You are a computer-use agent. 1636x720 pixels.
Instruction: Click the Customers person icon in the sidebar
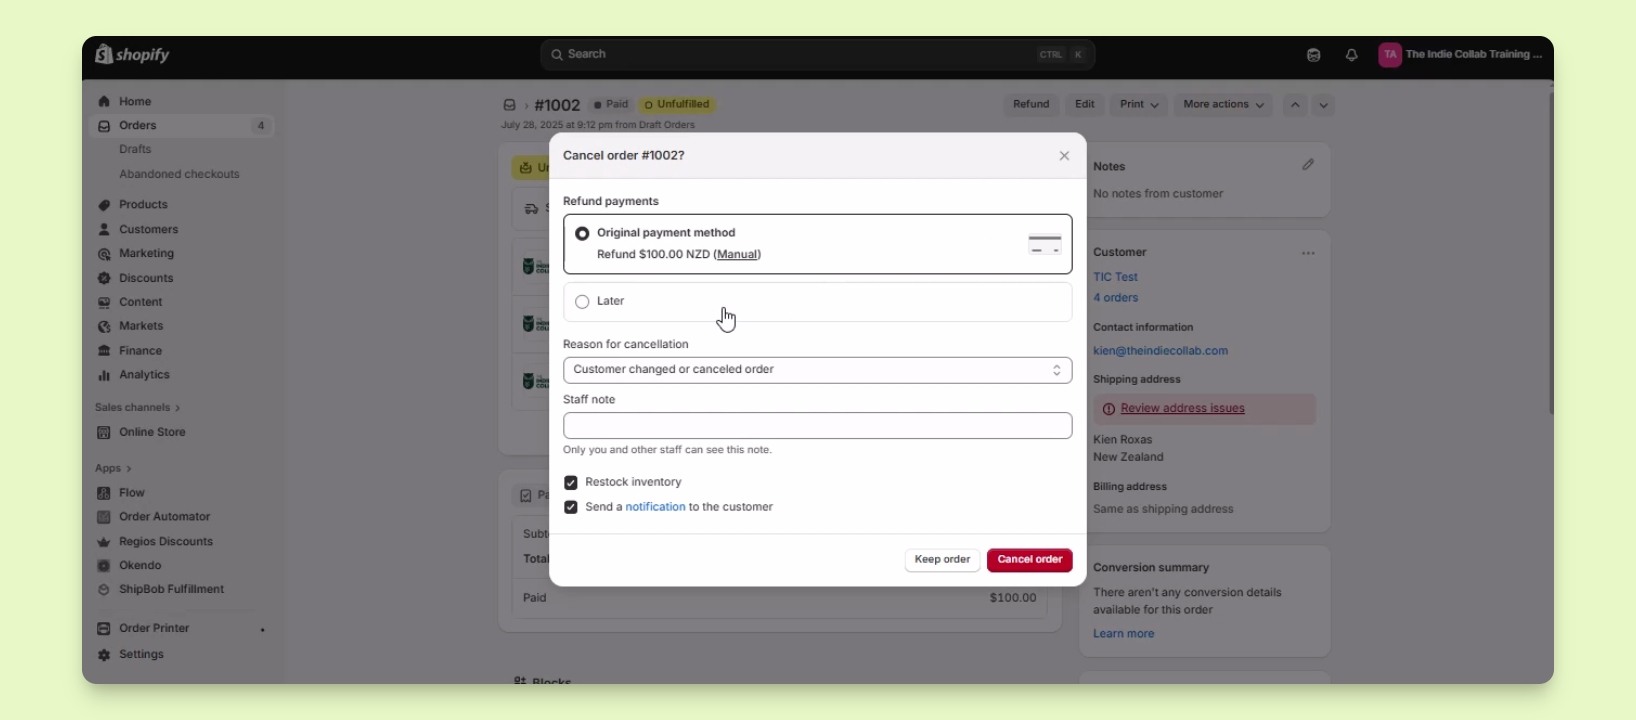pos(104,230)
